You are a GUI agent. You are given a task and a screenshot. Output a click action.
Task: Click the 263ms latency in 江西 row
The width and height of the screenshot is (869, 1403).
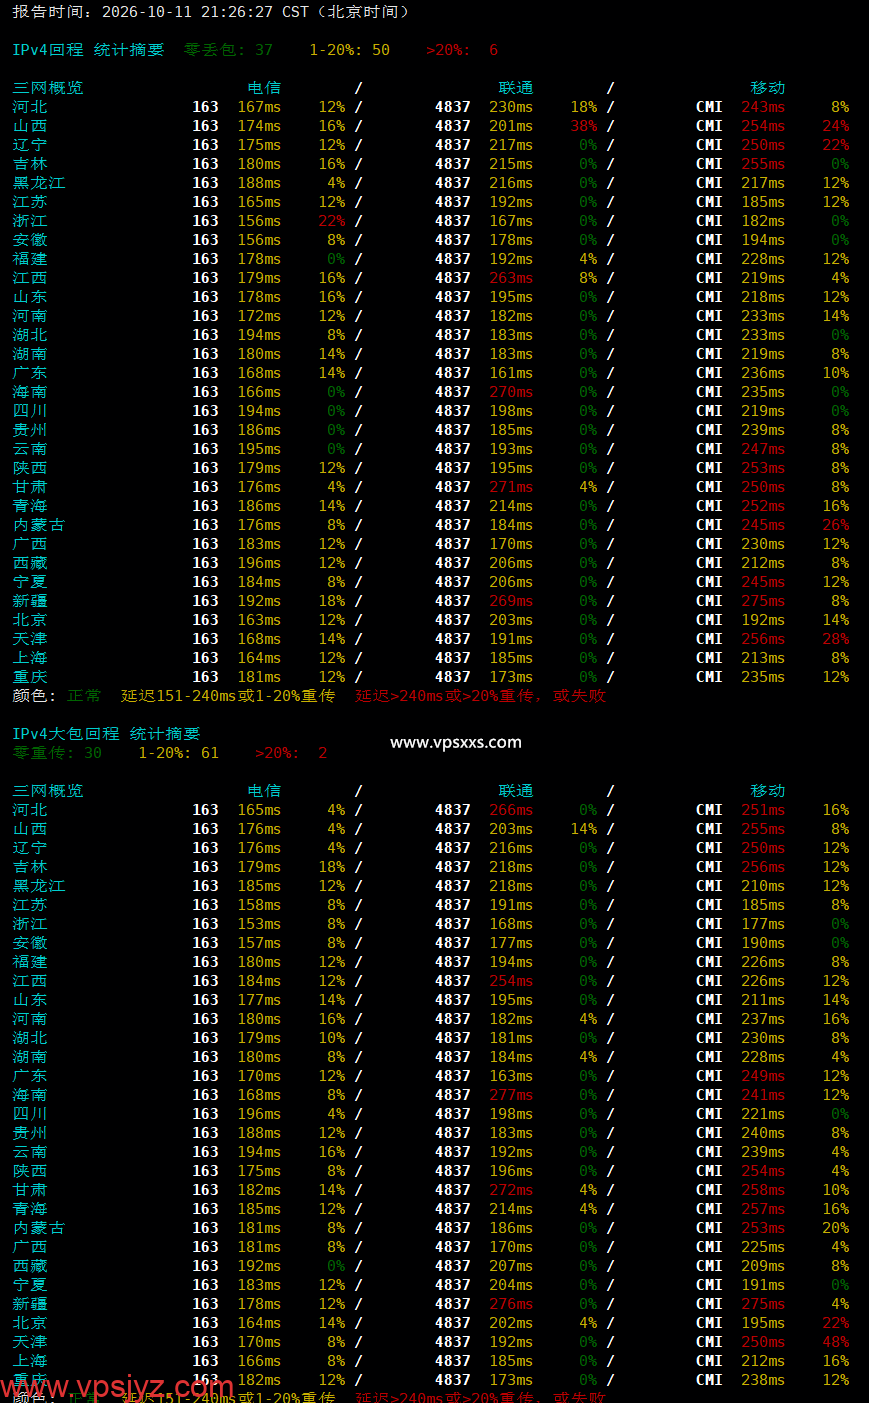tap(511, 278)
